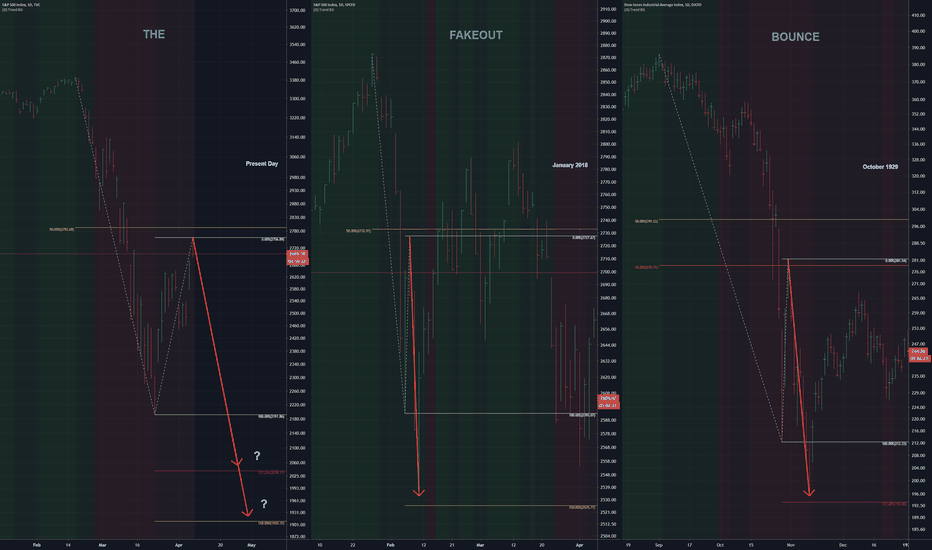
Task: Select the red arrow drawing on the October 1929 chart
Action: tap(798, 378)
